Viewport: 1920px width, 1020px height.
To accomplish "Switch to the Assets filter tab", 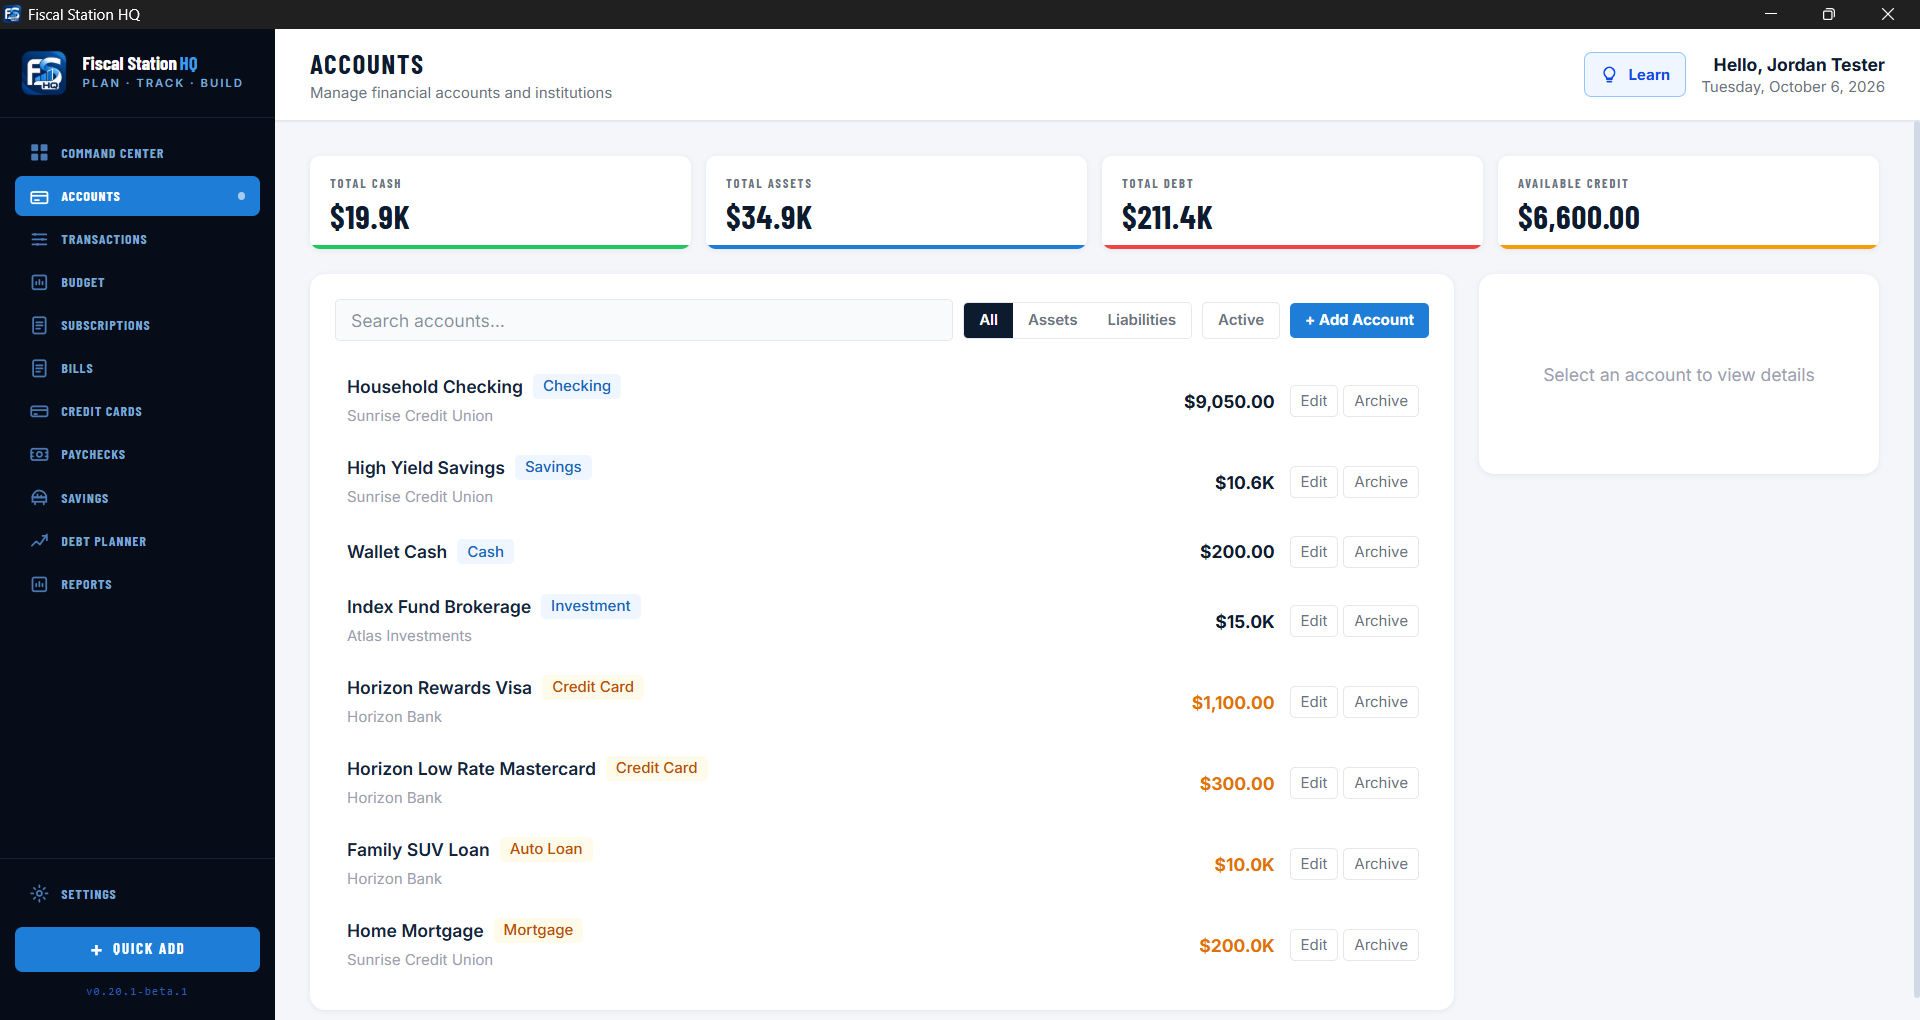I will (1052, 320).
